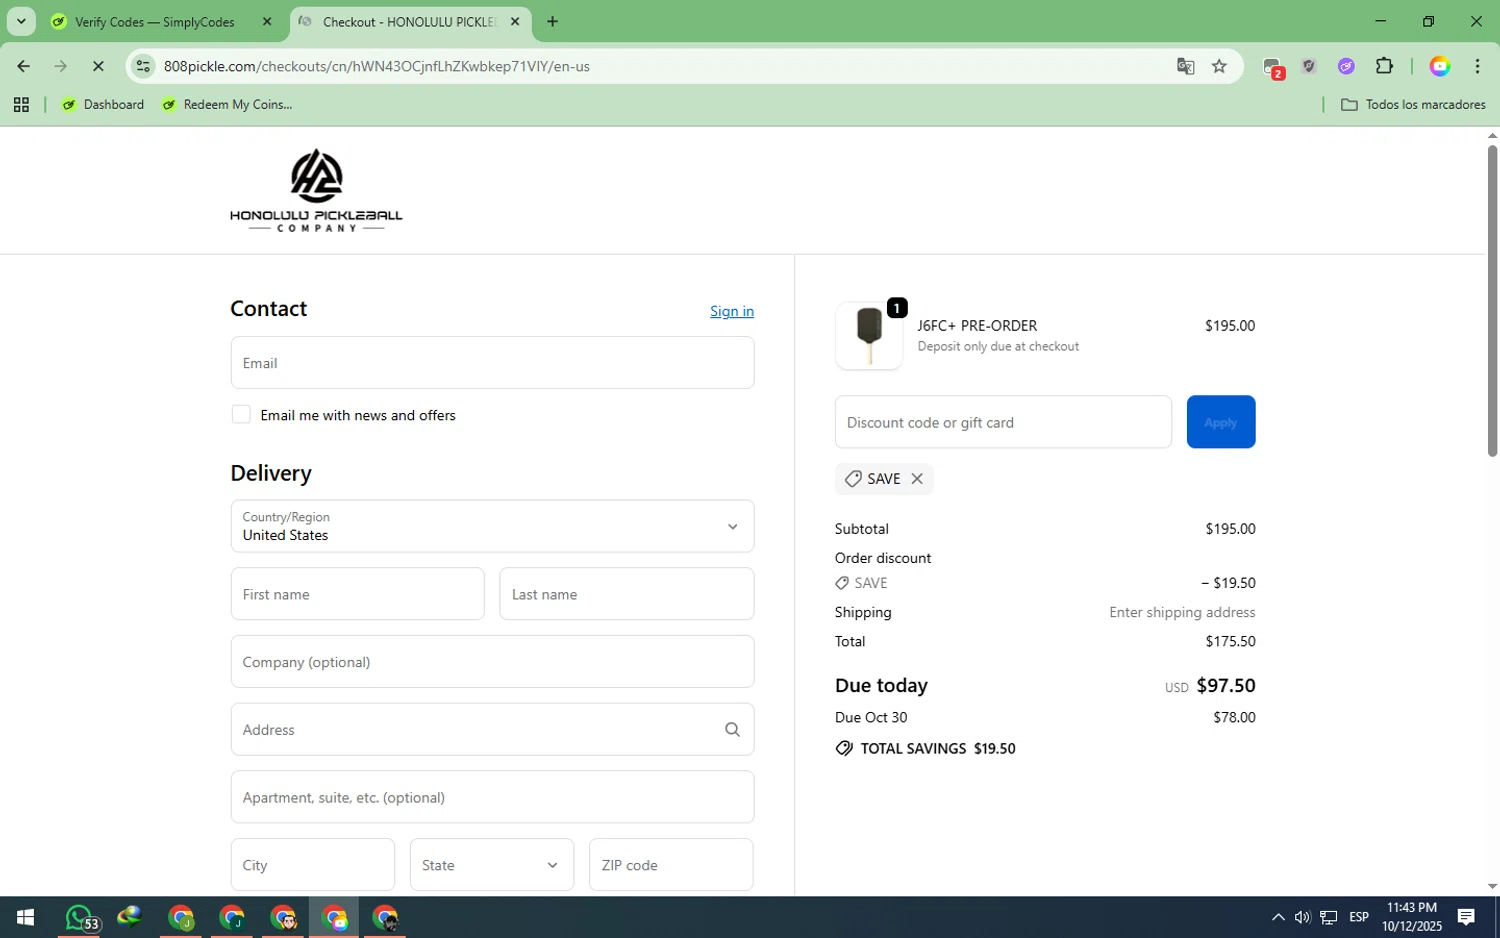Viewport: 1500px width, 938px height.
Task: Click the $175.50 total amount
Action: 1231,641
